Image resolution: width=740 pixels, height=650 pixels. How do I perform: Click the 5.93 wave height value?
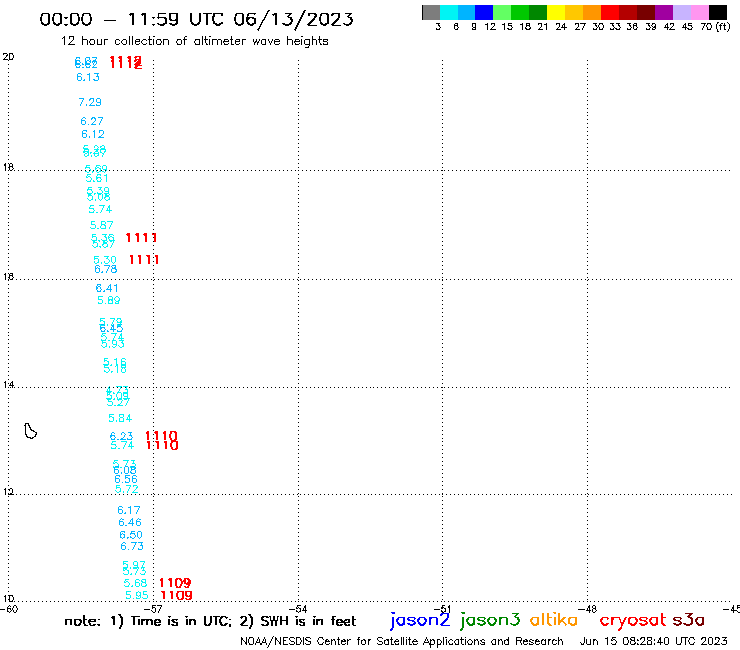[x=112, y=344]
